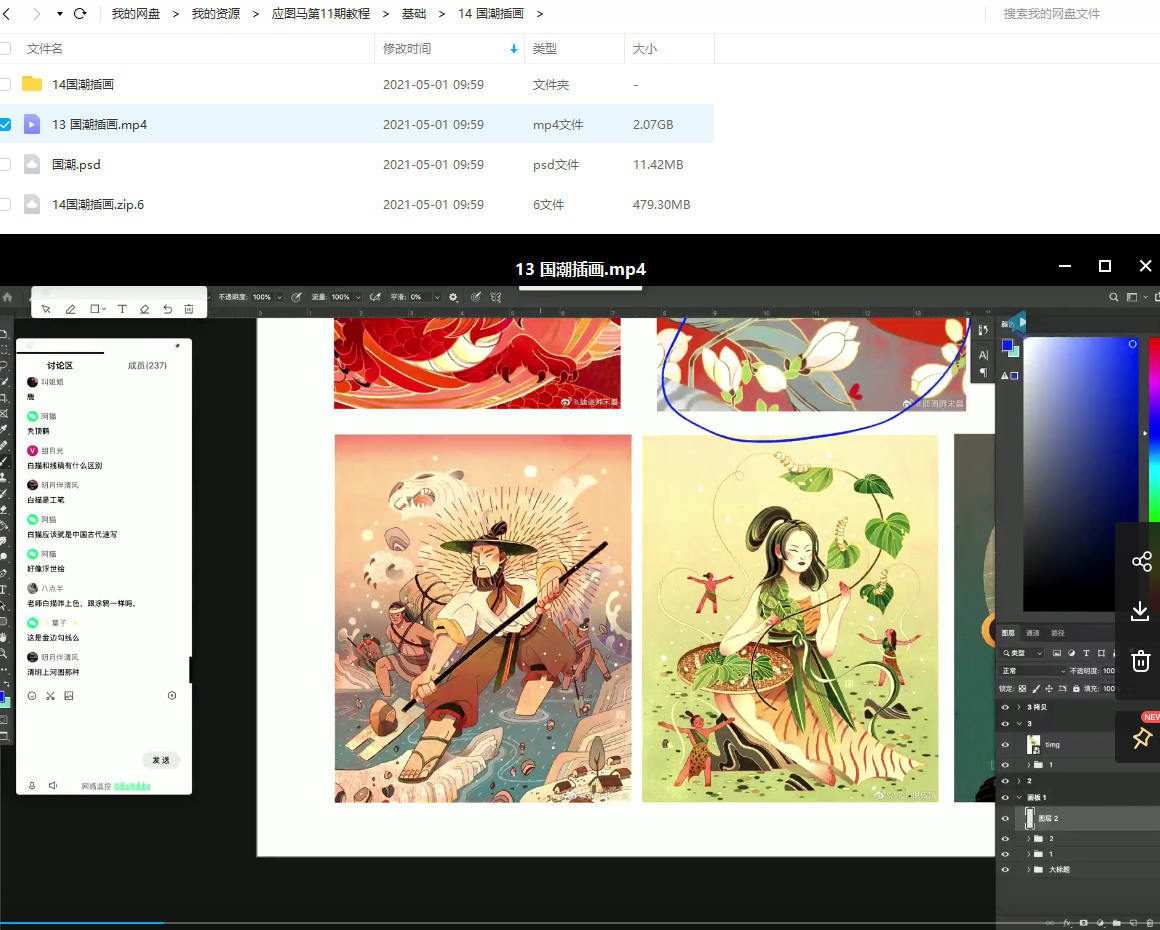1160x930 pixels.
Task: Open navigation history dropdown arrow
Action: coord(59,13)
